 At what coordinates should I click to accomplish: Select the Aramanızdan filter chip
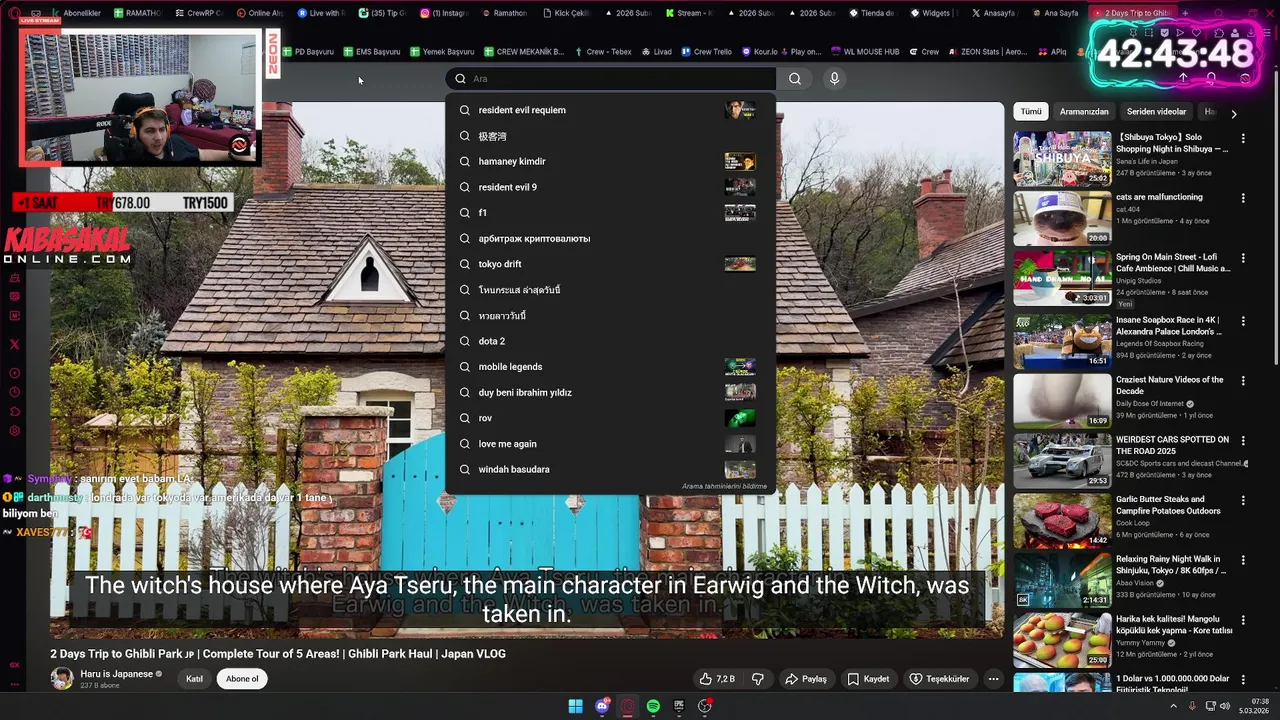tap(1084, 112)
